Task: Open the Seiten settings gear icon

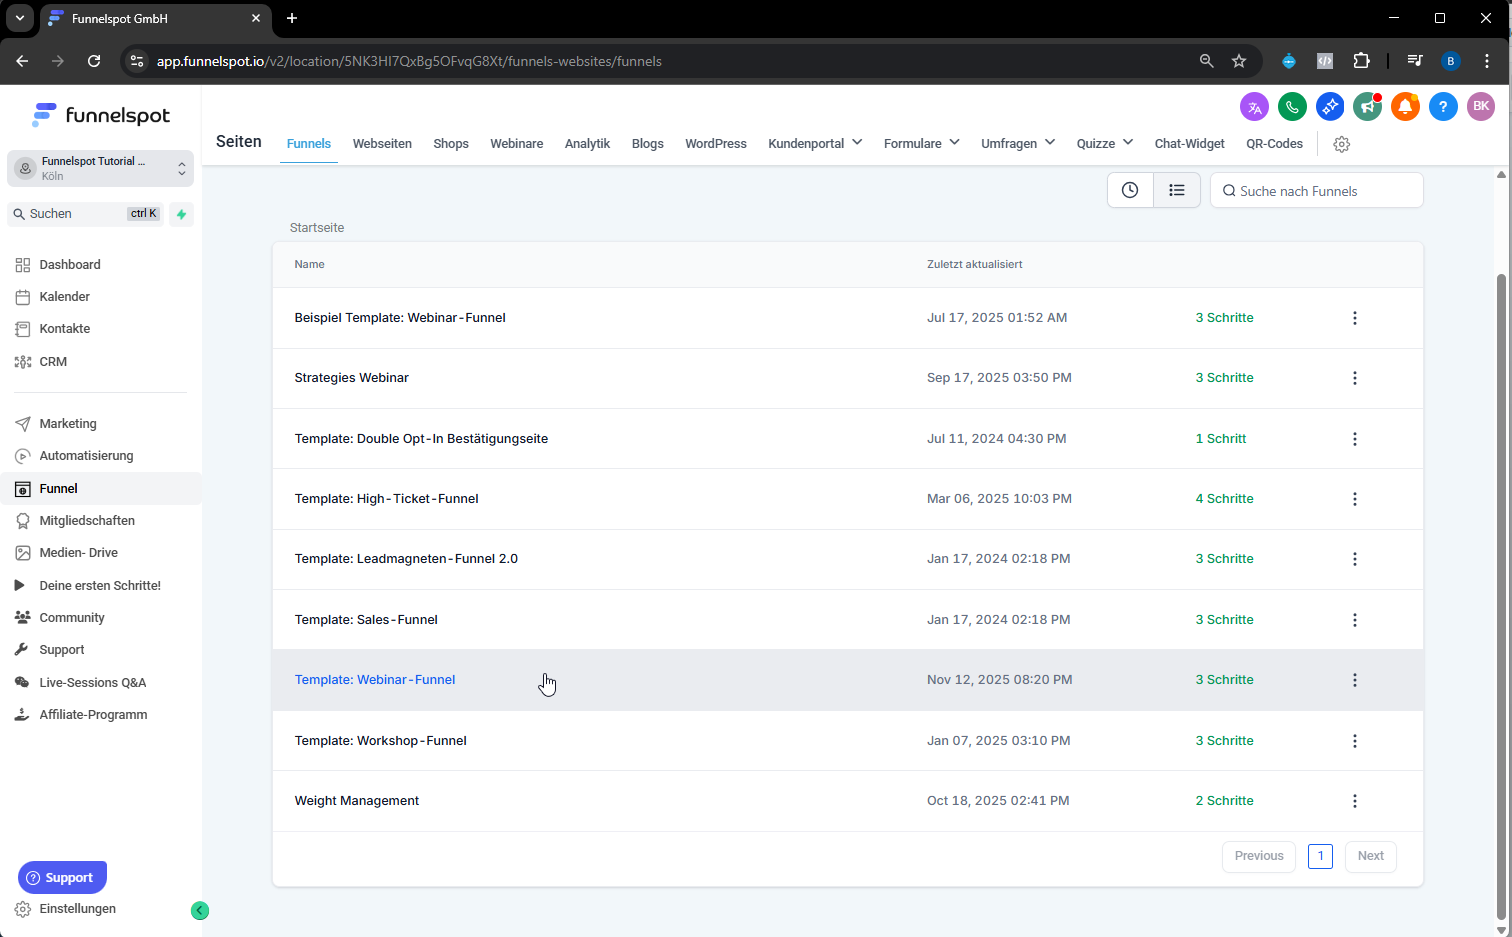Action: pos(1342,144)
